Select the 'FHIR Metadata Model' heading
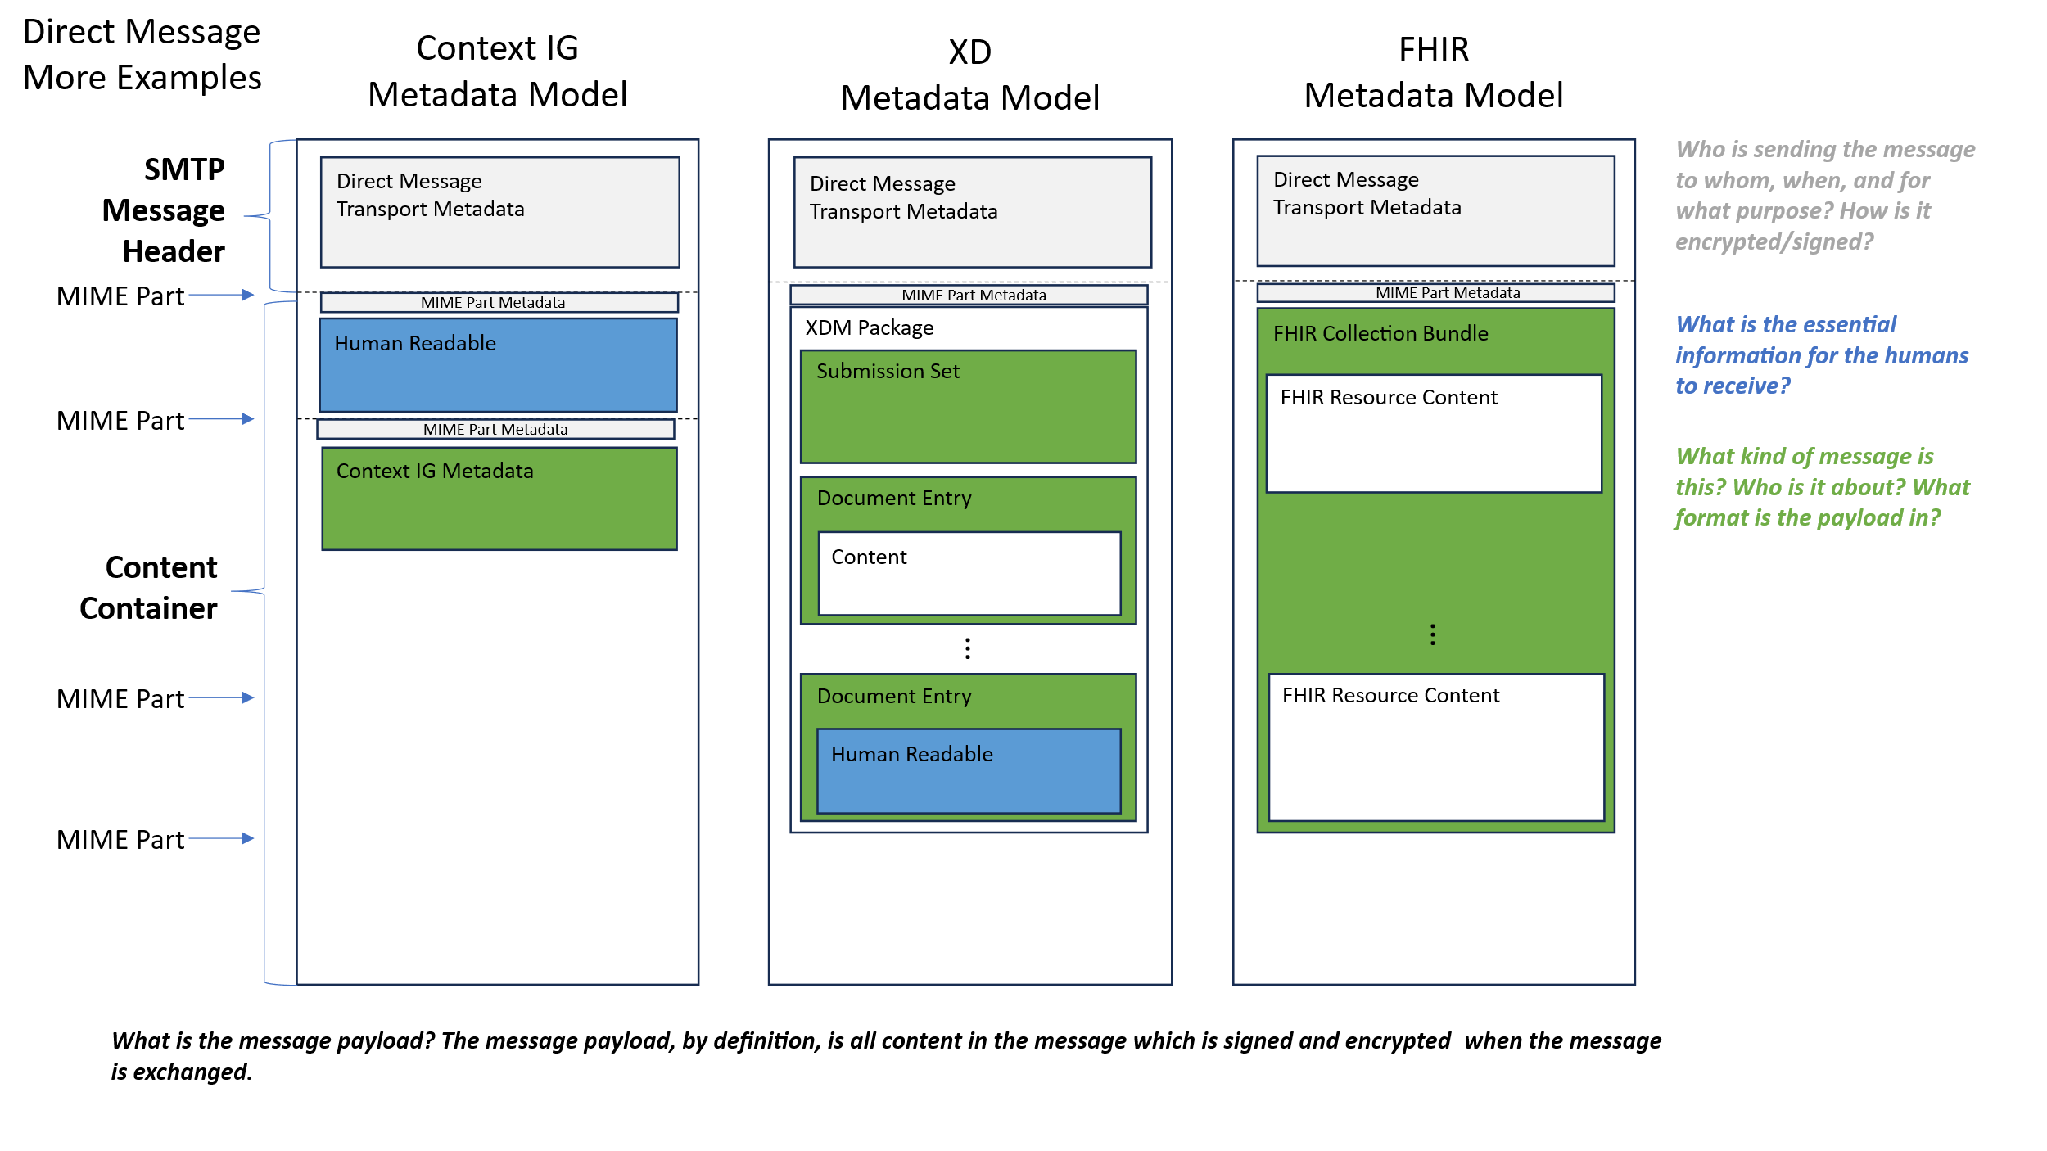The image size is (2047, 1151). (x=1433, y=72)
